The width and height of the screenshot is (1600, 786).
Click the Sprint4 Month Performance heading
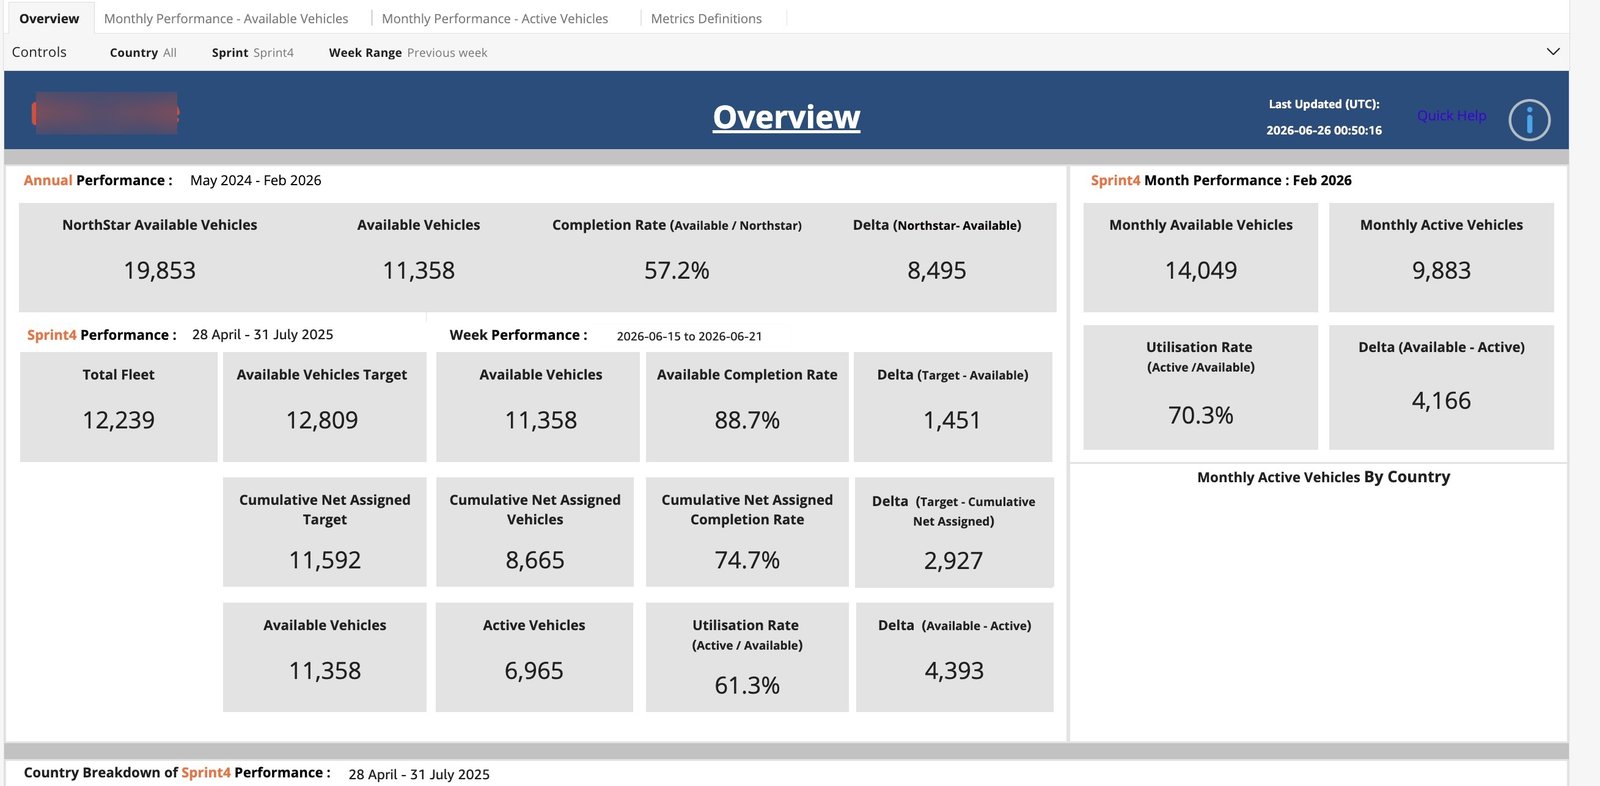(1221, 180)
